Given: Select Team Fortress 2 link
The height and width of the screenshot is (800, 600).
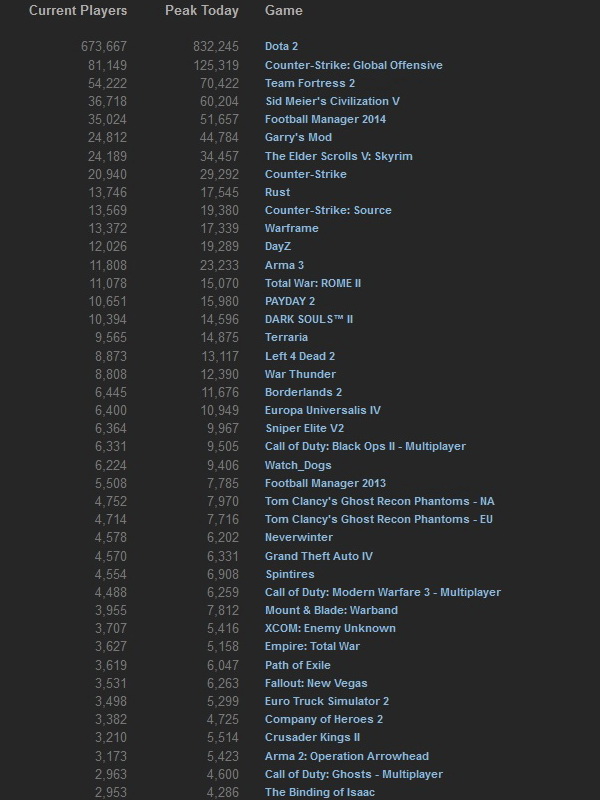Looking at the screenshot, I should (x=310, y=83).
